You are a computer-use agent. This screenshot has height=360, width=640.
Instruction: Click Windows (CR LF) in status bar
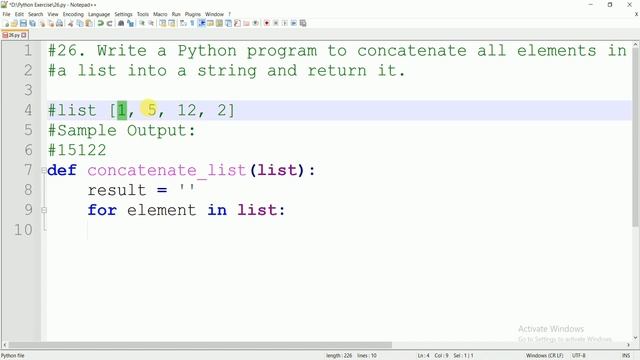[x=544, y=356]
